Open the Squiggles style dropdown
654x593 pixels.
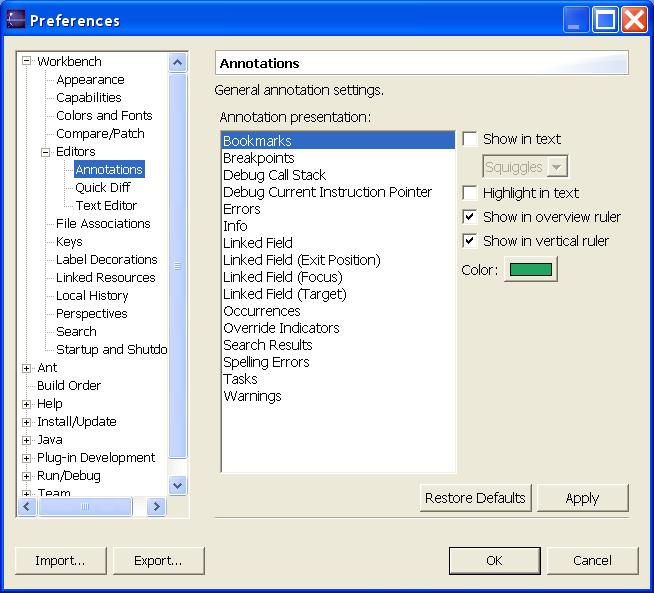tap(525, 167)
